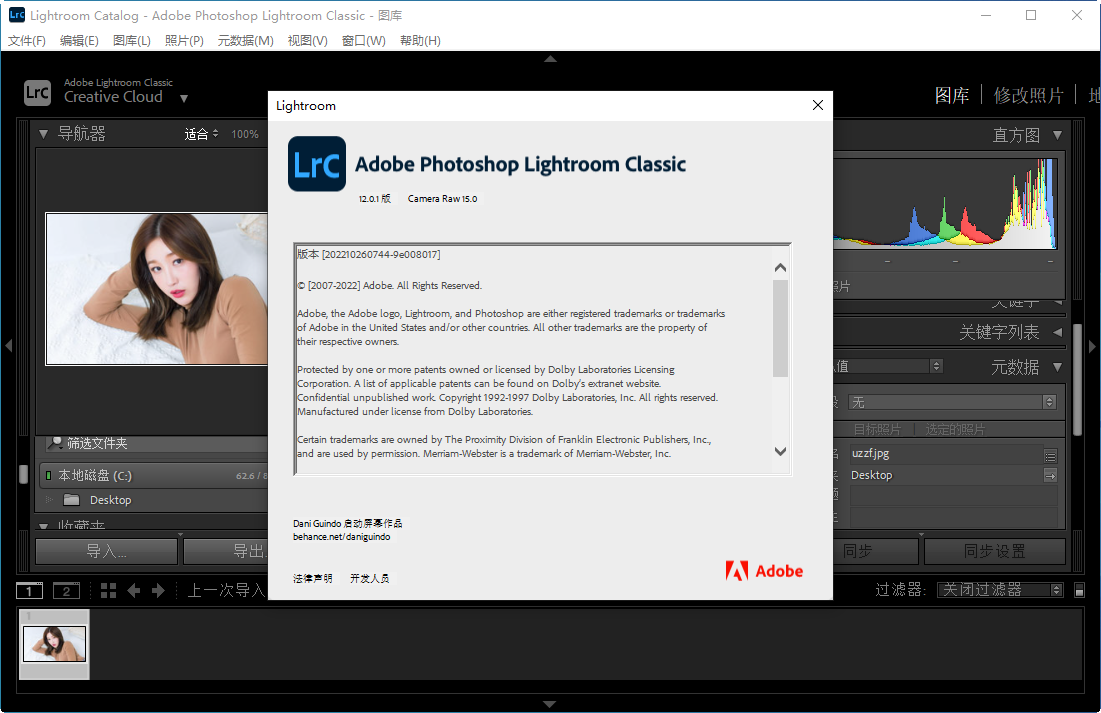1101x713 pixels.
Task: Open the 开发人员 link
Action: pos(369,578)
